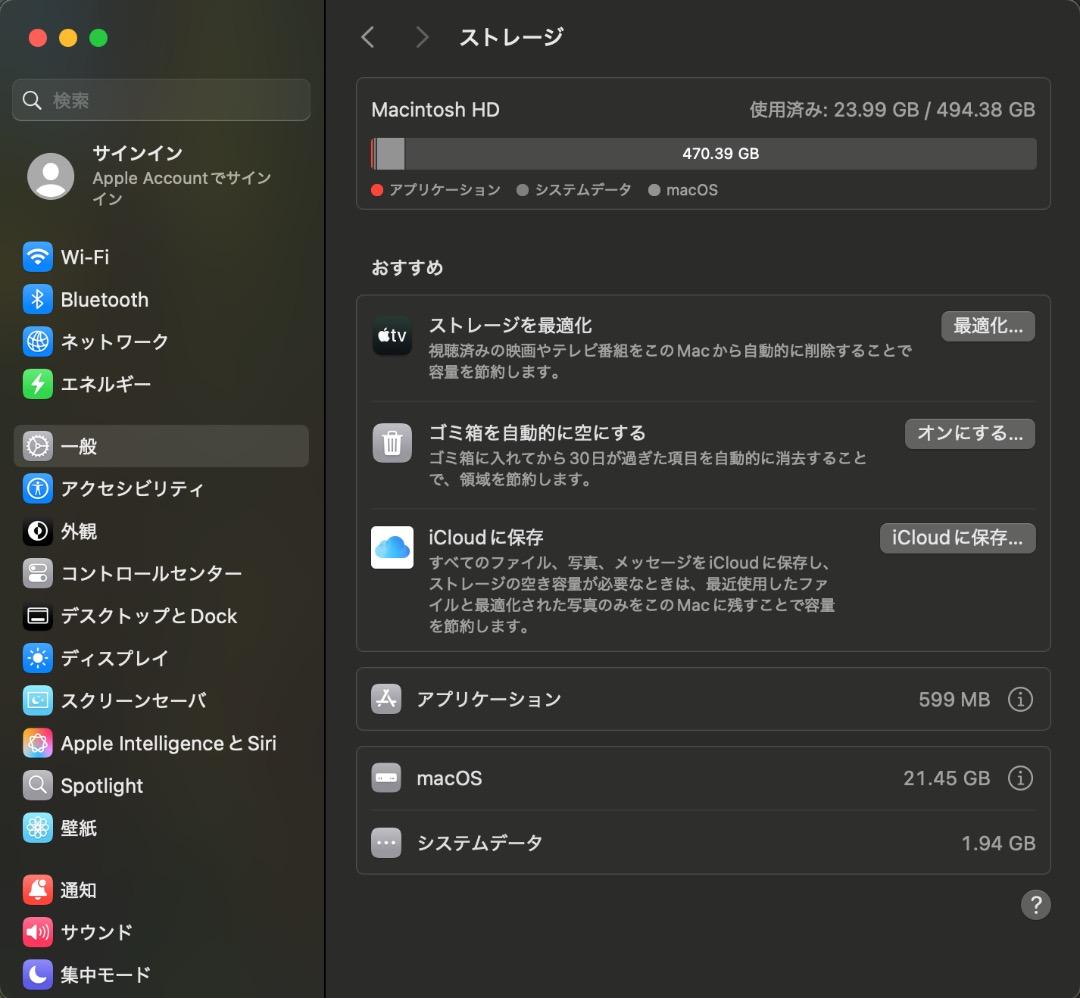Screen dimensions: 1080x998
Task: Click the サインイン Apple Account entry
Action: [x=161, y=176]
